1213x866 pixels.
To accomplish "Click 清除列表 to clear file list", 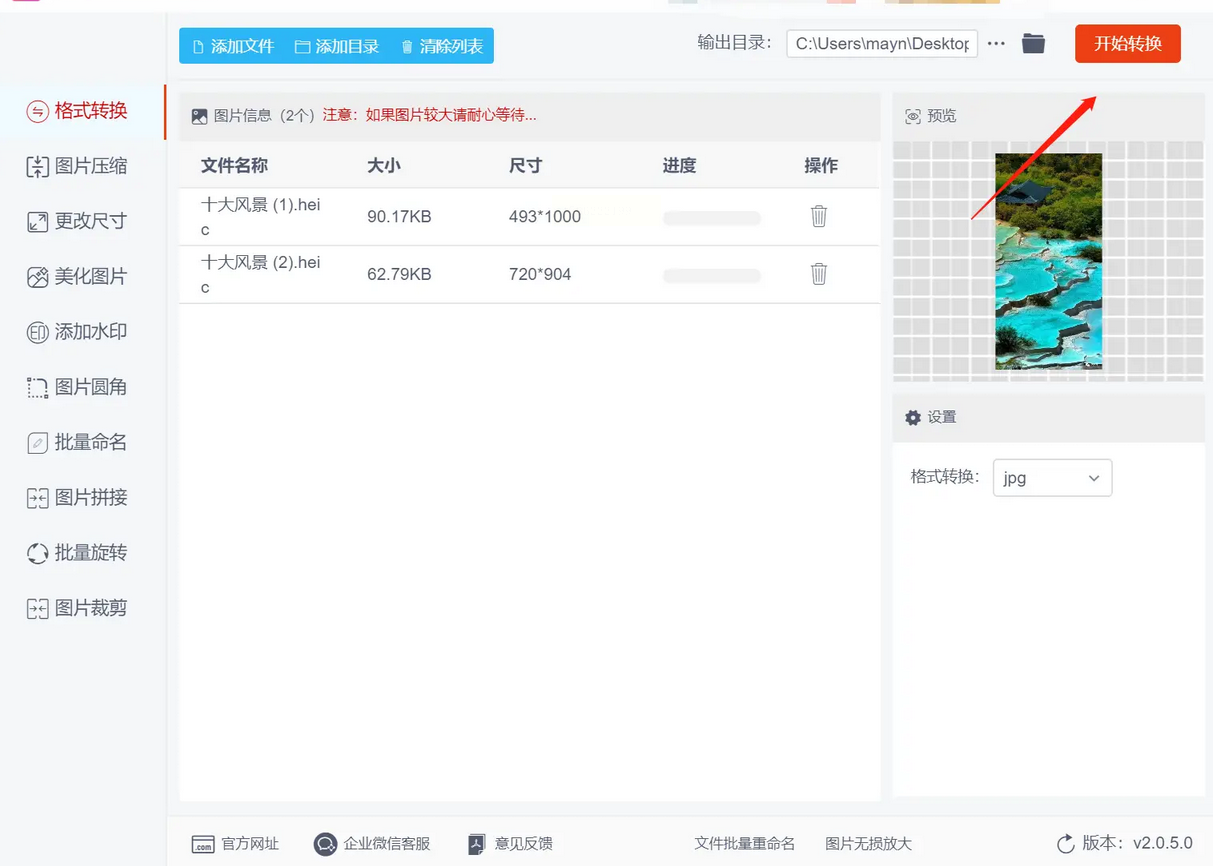I will [441, 46].
